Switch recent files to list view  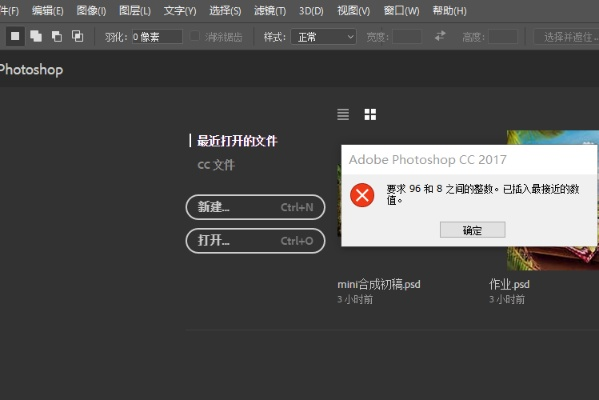[x=343, y=114]
